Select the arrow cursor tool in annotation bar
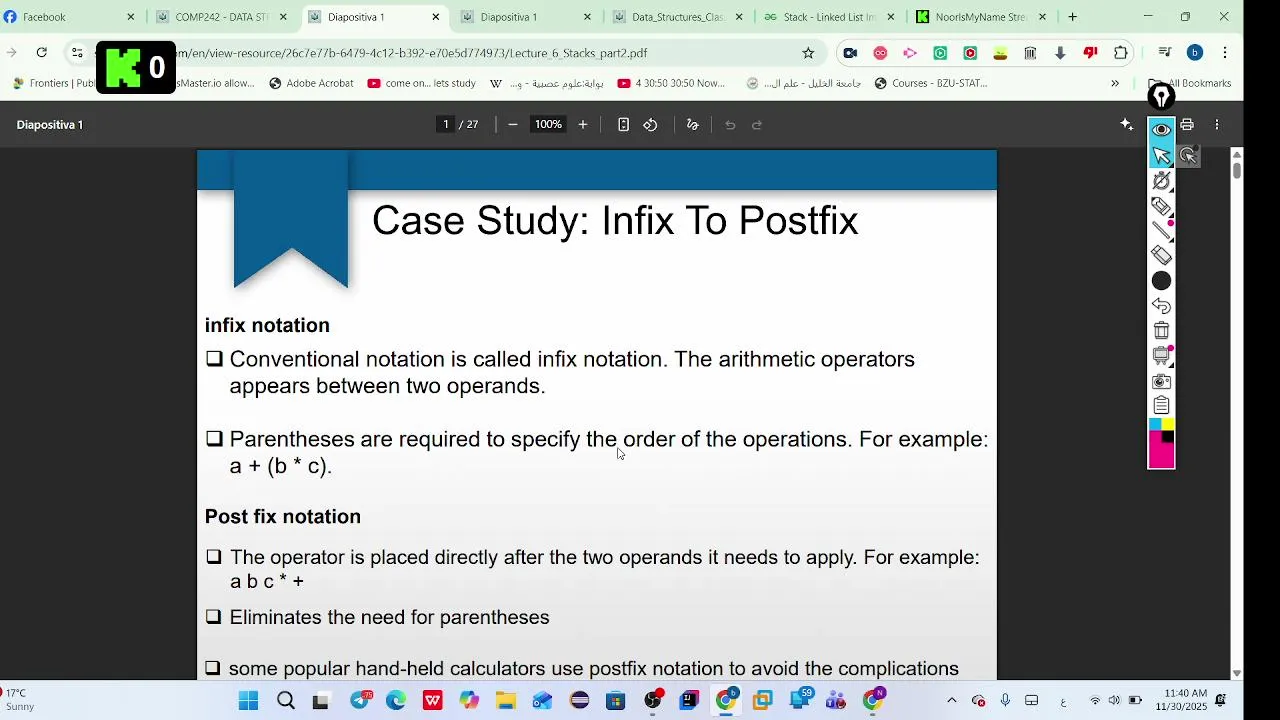 point(1161,155)
